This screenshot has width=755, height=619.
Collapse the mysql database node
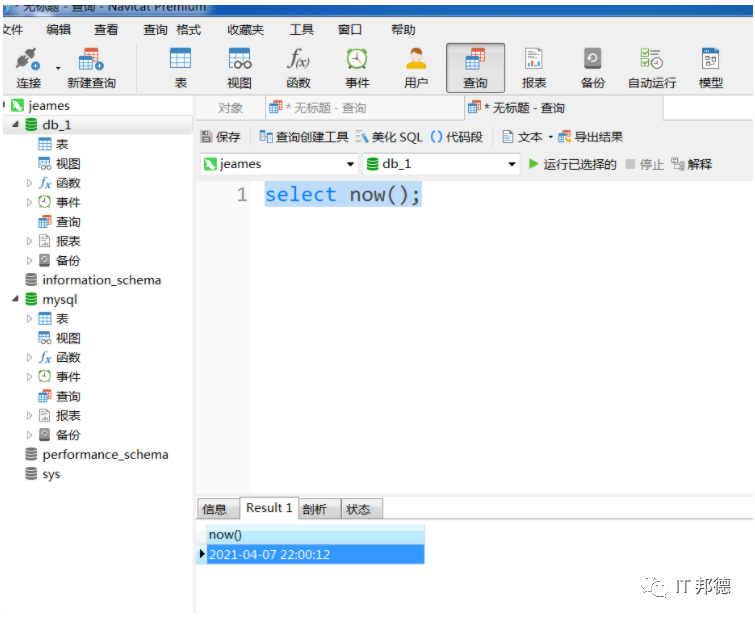(15, 299)
